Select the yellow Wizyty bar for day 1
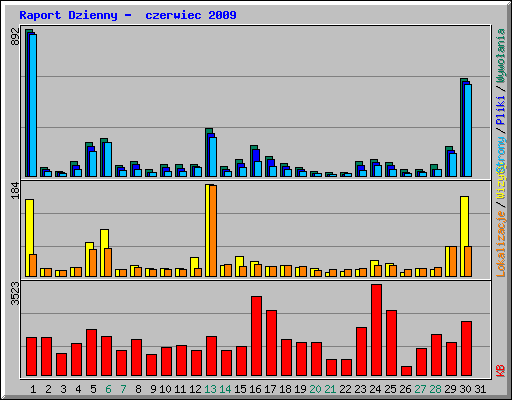Screen dimensions: 512x400 click(x=29, y=238)
